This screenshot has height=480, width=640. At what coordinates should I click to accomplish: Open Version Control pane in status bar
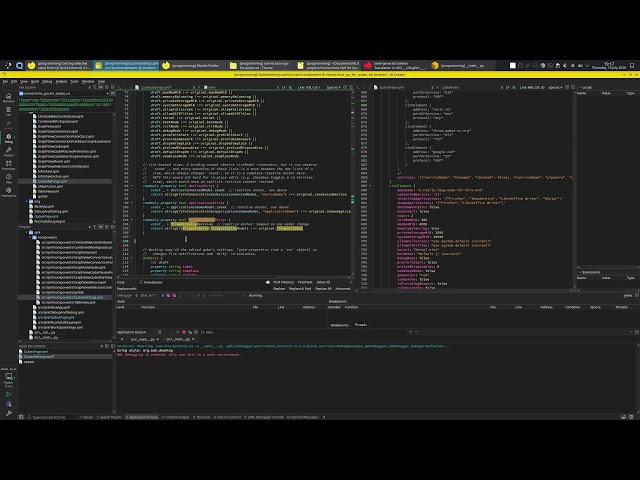(x=228, y=417)
